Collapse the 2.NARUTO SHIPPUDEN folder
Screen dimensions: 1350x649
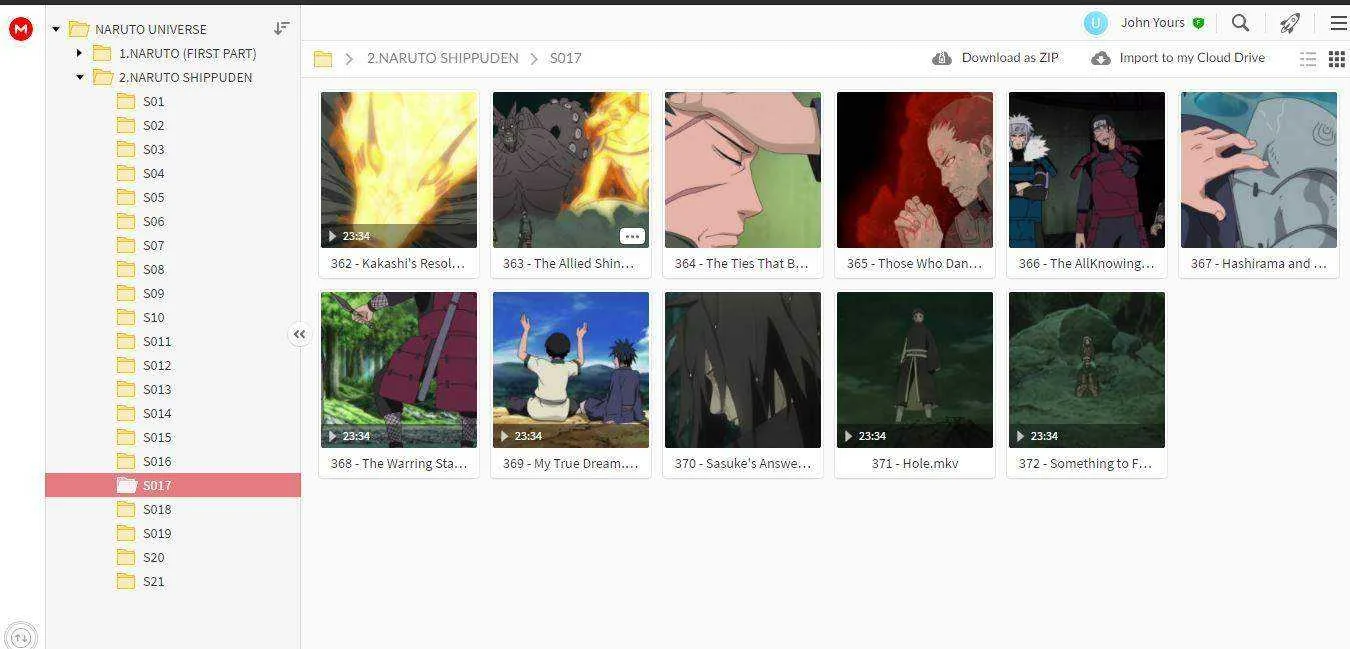80,77
